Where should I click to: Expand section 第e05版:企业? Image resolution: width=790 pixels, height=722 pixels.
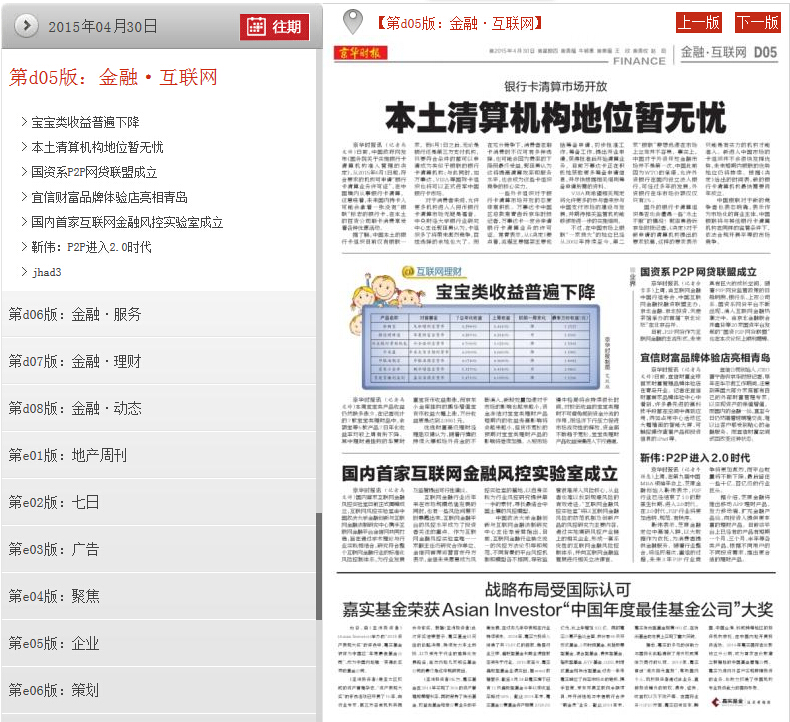[x=159, y=643]
